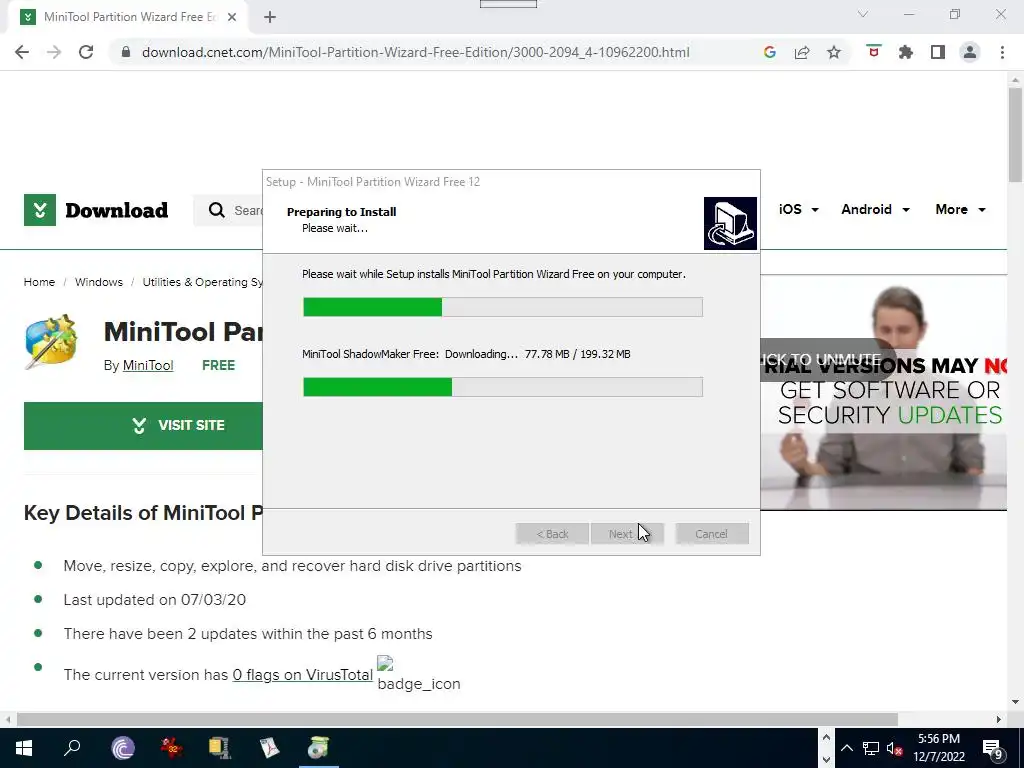
Task: Expand the iOS dropdown menu
Action: click(x=799, y=210)
